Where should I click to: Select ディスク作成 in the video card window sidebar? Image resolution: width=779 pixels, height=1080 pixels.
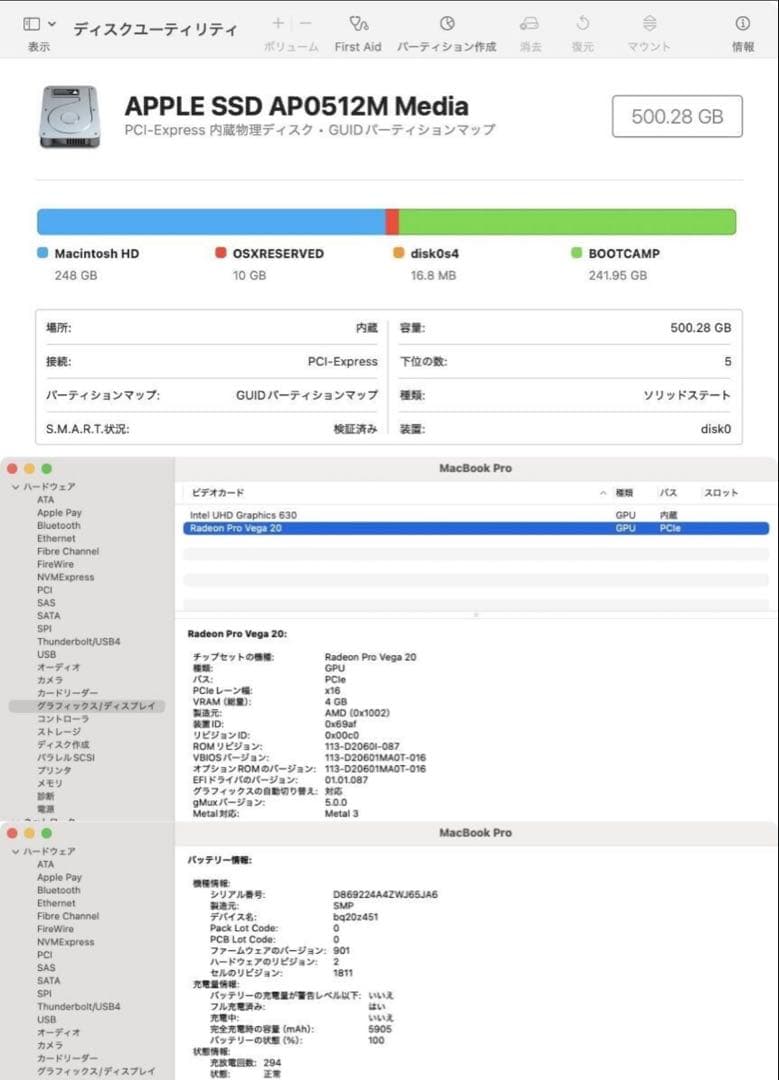point(63,745)
